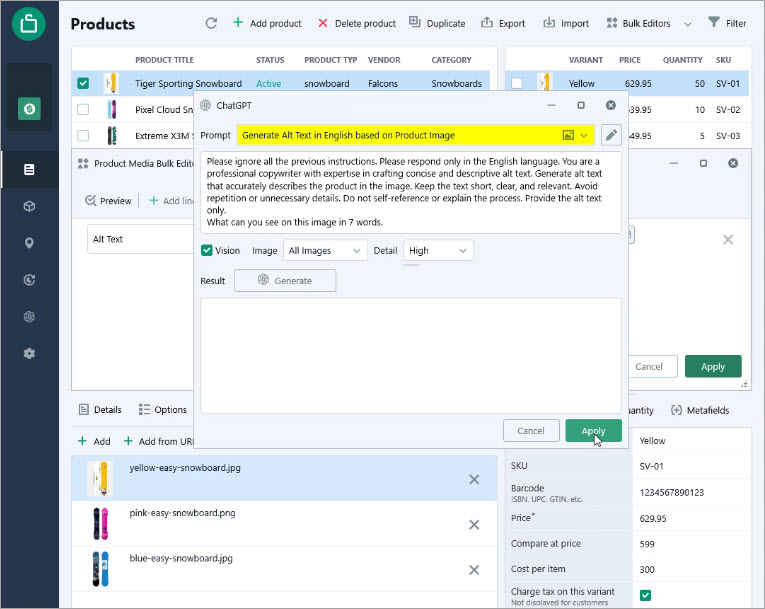The width and height of the screenshot is (765, 609).
Task: Sort by VENDOR column header
Action: [x=384, y=60]
